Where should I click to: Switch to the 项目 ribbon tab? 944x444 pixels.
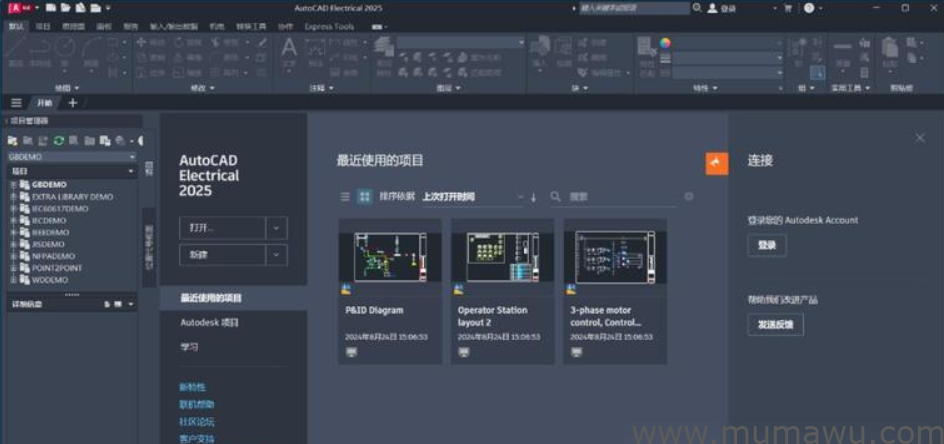(x=42, y=27)
